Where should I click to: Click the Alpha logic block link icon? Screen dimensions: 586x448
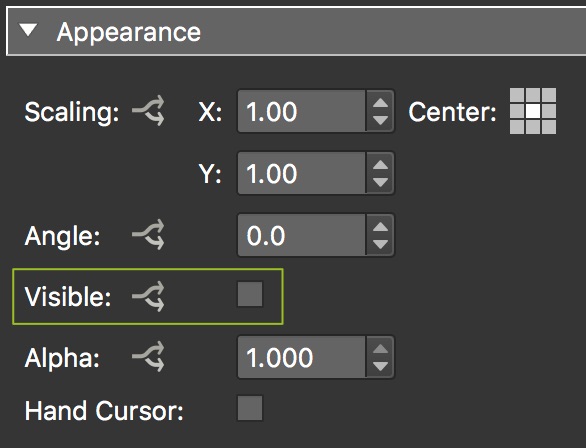[x=148, y=356]
